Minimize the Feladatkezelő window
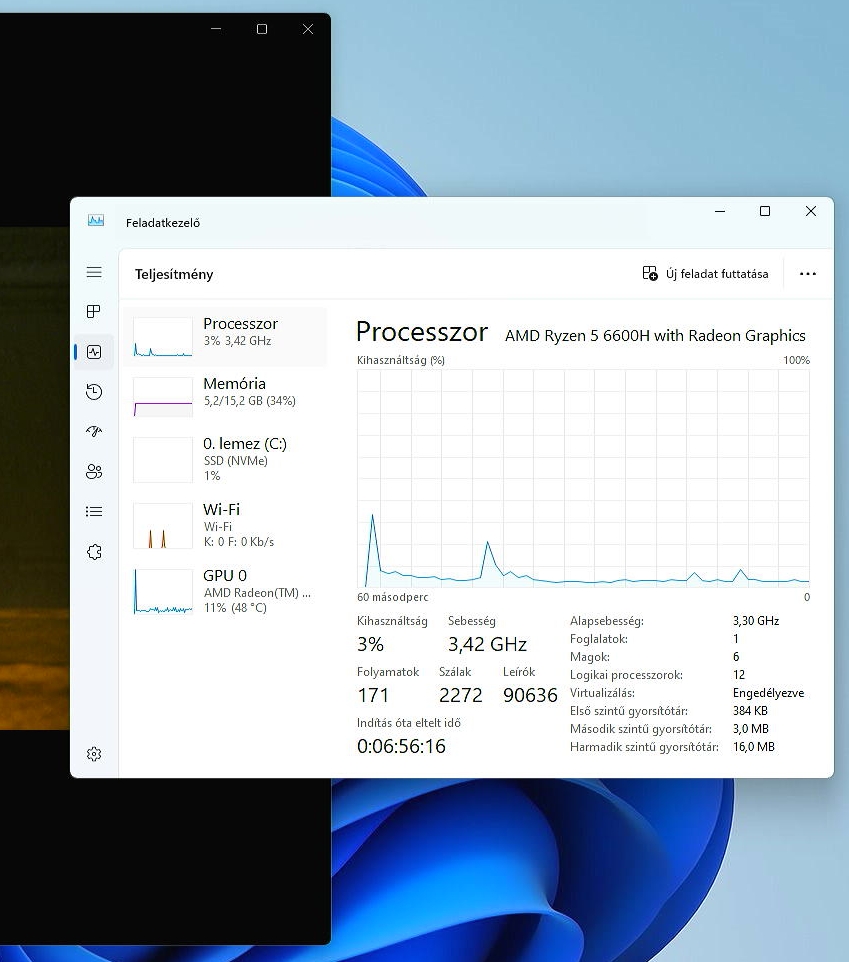Viewport: 849px width, 962px height. (x=719, y=211)
